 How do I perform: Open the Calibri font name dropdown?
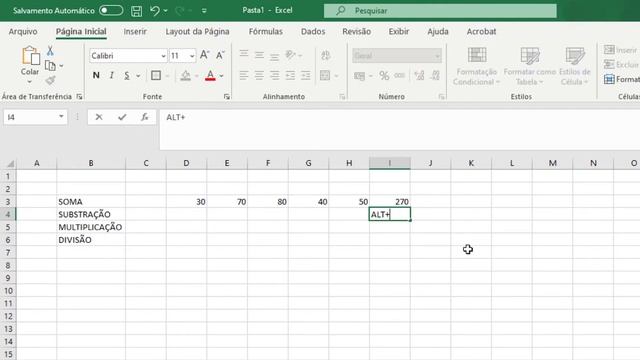tap(163, 56)
